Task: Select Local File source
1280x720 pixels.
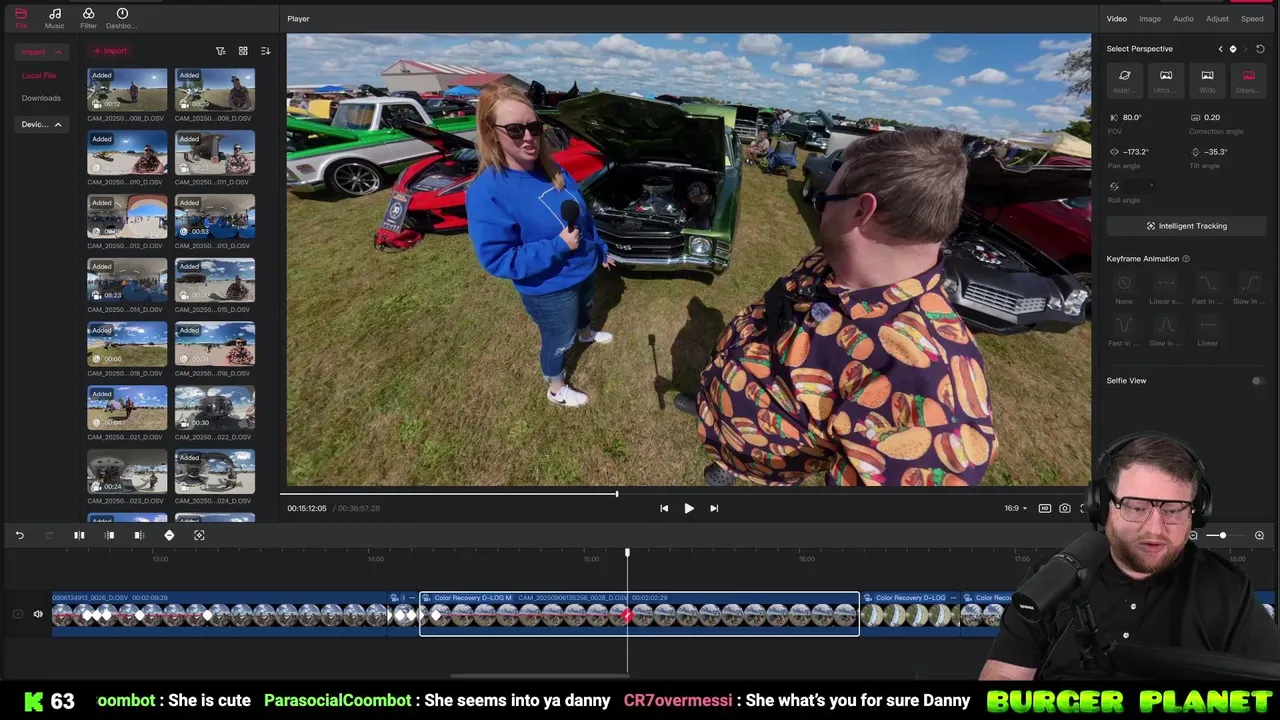Action: pyautogui.click(x=39, y=75)
